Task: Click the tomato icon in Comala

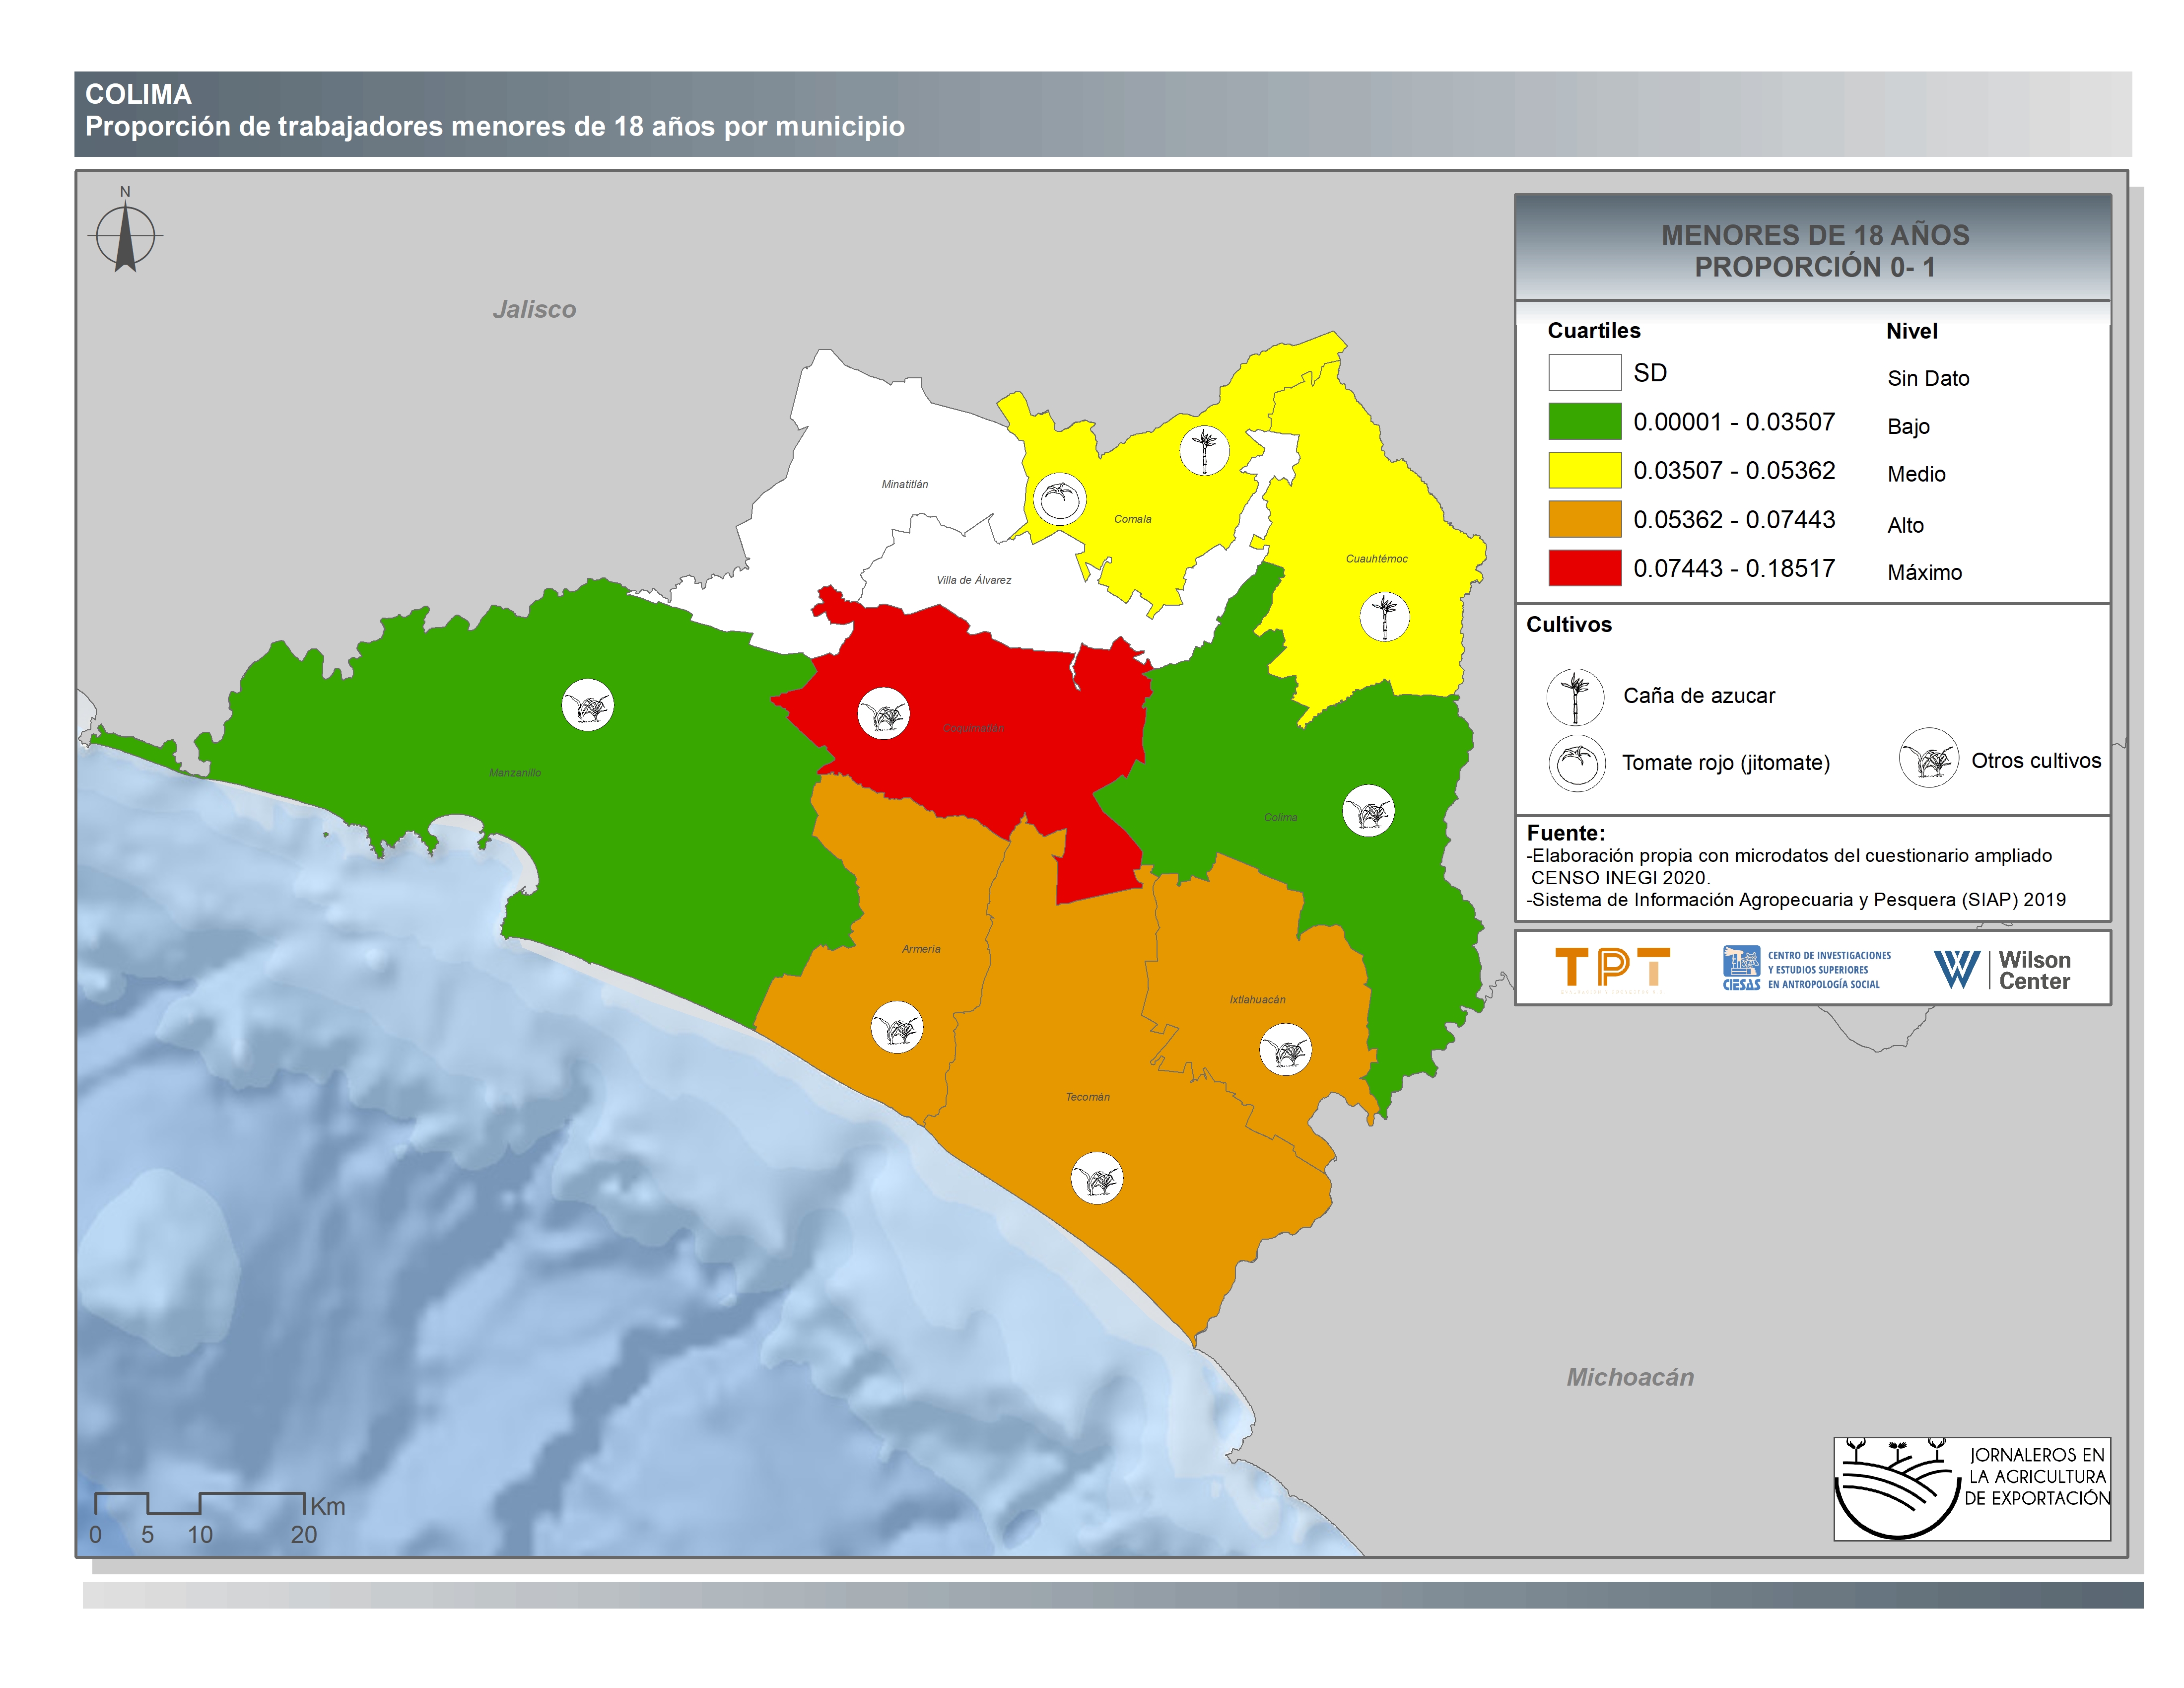Action: [x=1059, y=498]
